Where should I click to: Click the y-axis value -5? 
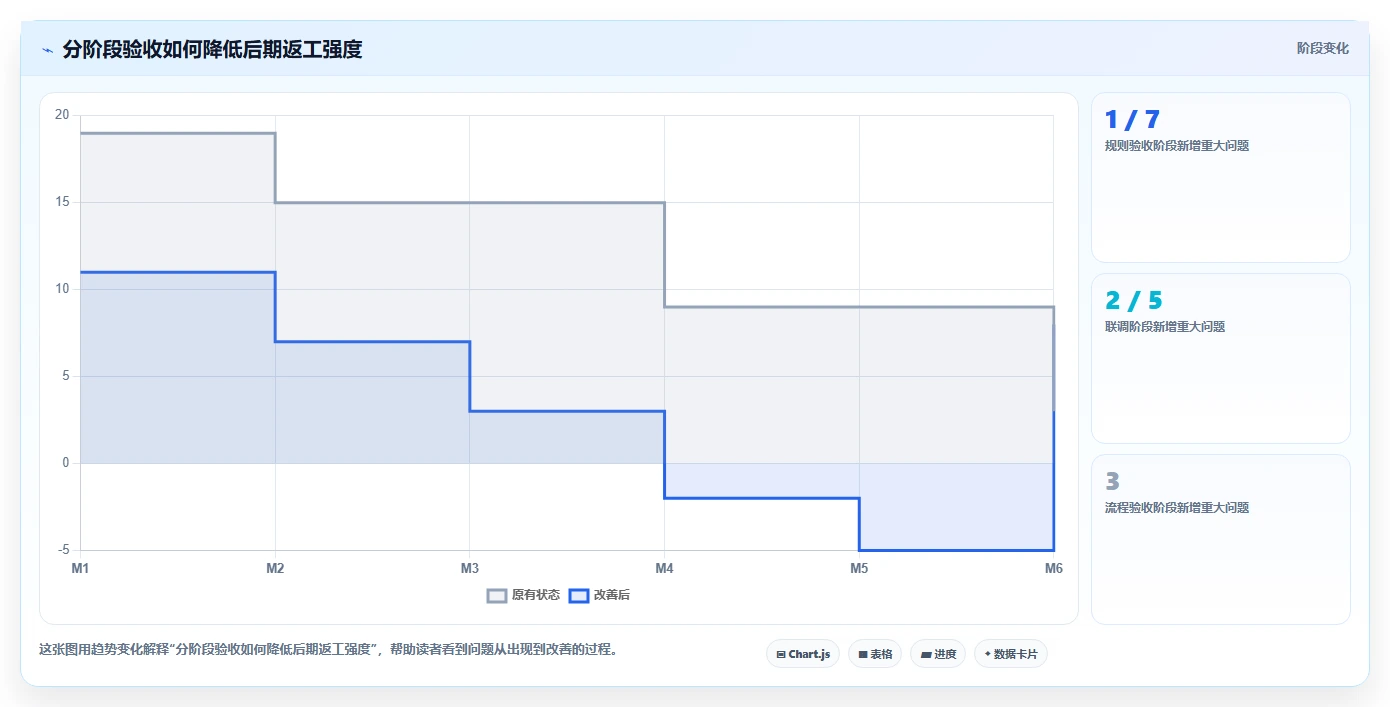[x=62, y=550]
